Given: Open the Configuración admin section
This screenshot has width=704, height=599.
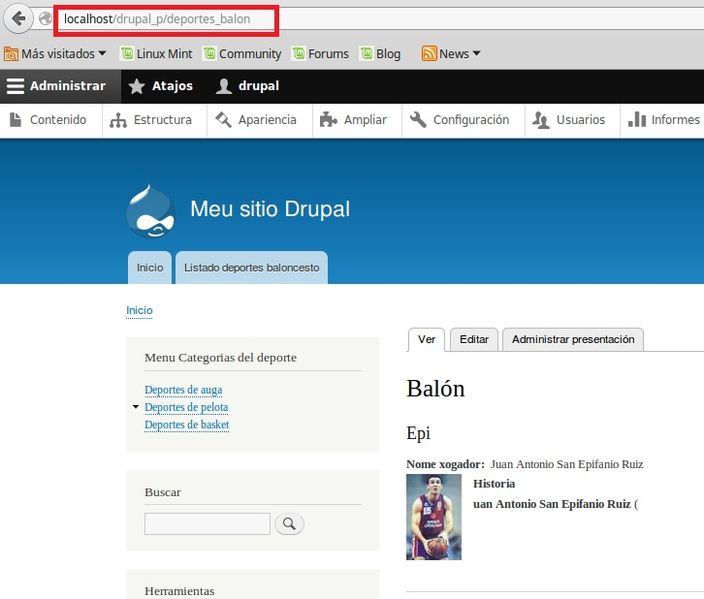Looking at the screenshot, I should click(460, 120).
